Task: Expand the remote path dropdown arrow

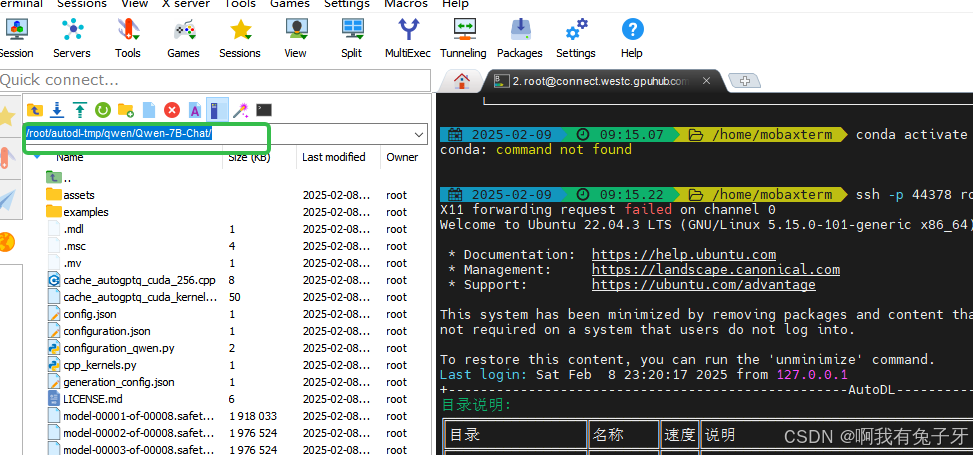Action: (x=419, y=134)
